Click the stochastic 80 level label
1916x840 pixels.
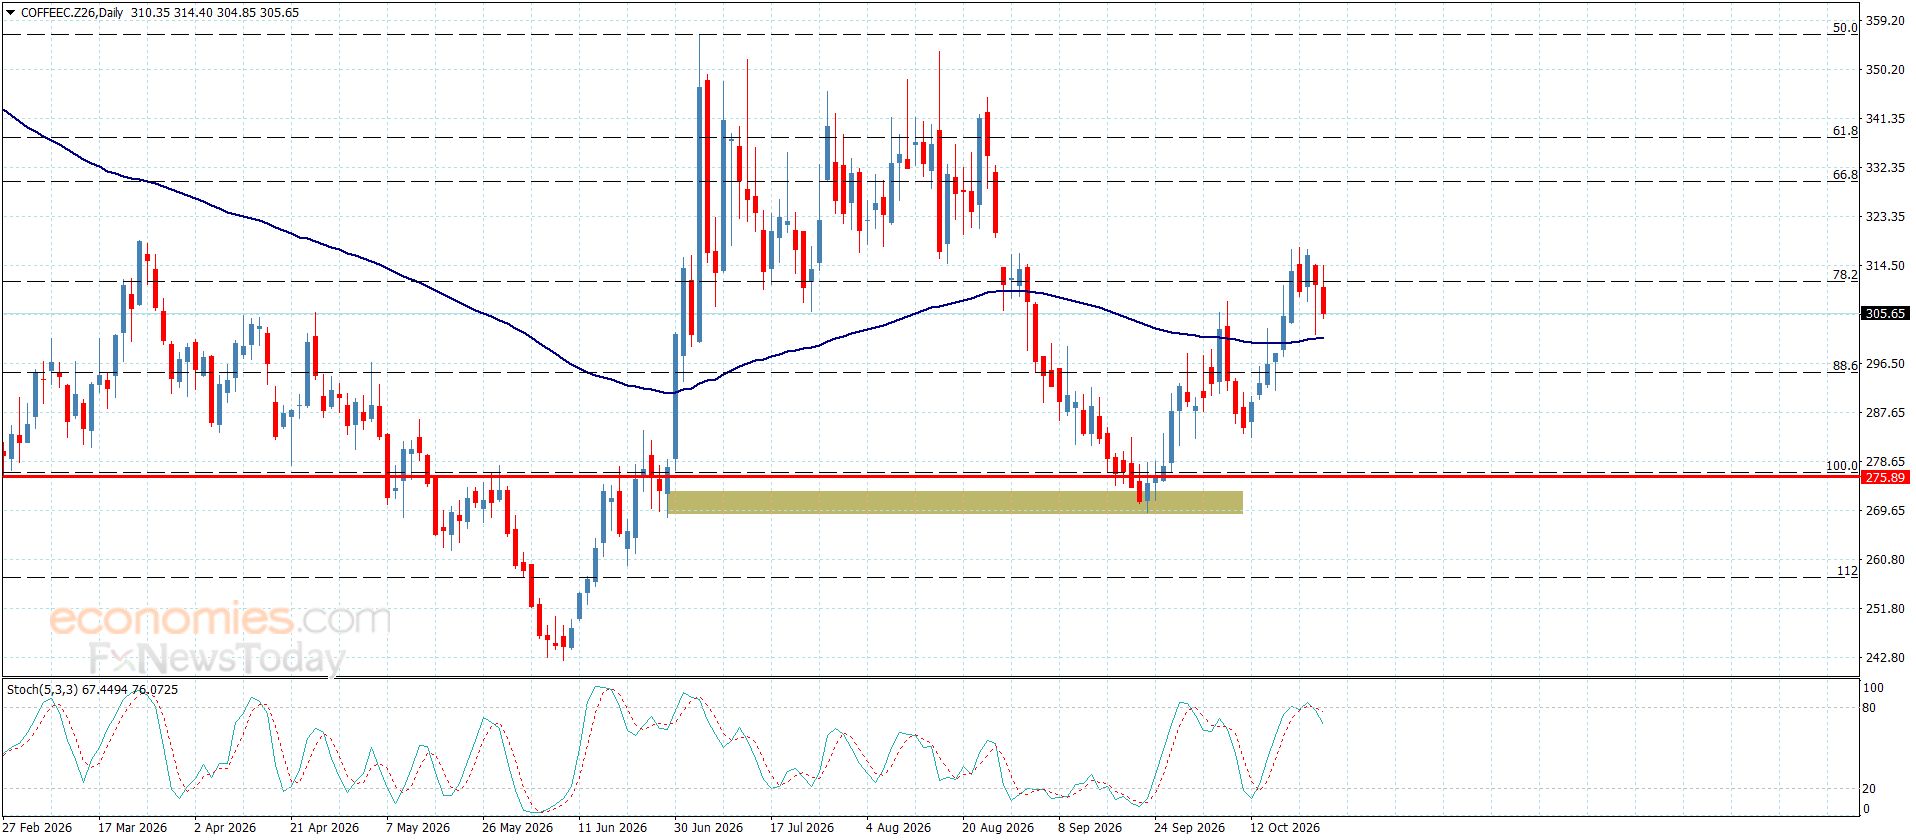pos(1869,708)
